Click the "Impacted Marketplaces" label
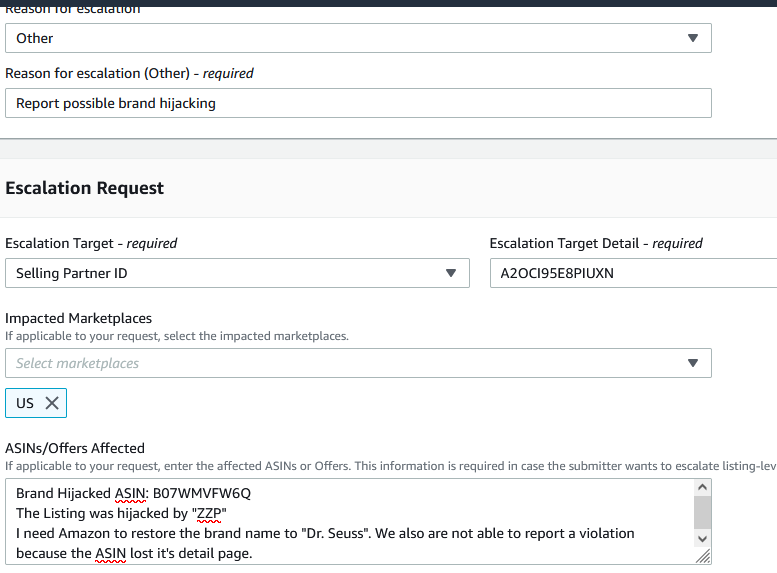Screen dimensions: 777x573 coord(78,318)
